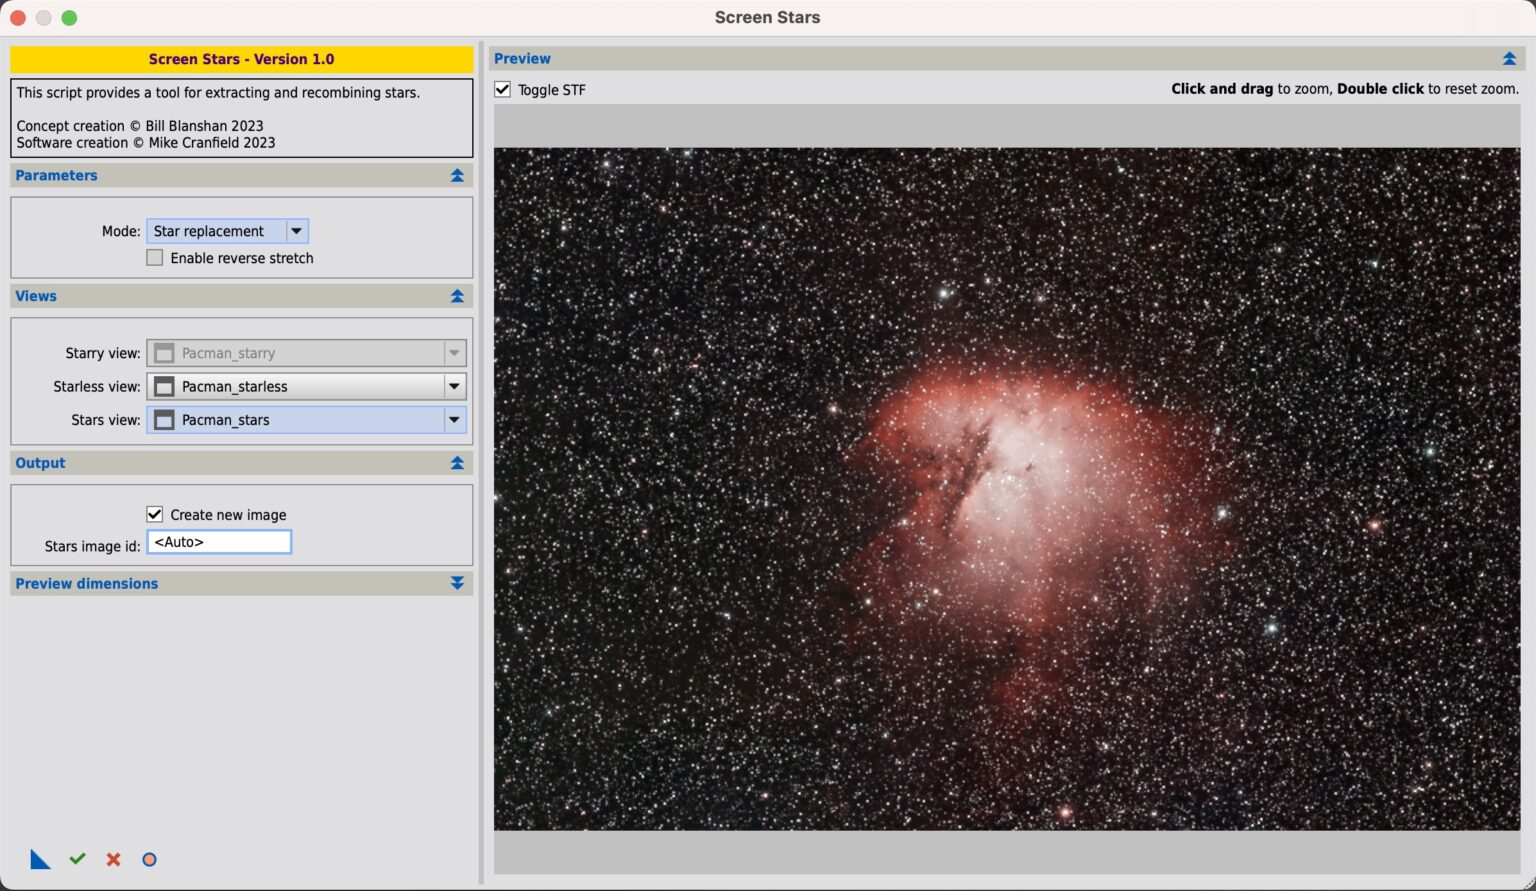The height and width of the screenshot is (891, 1536).
Task: Open the Starless view selection dropdown
Action: pyautogui.click(x=454, y=386)
